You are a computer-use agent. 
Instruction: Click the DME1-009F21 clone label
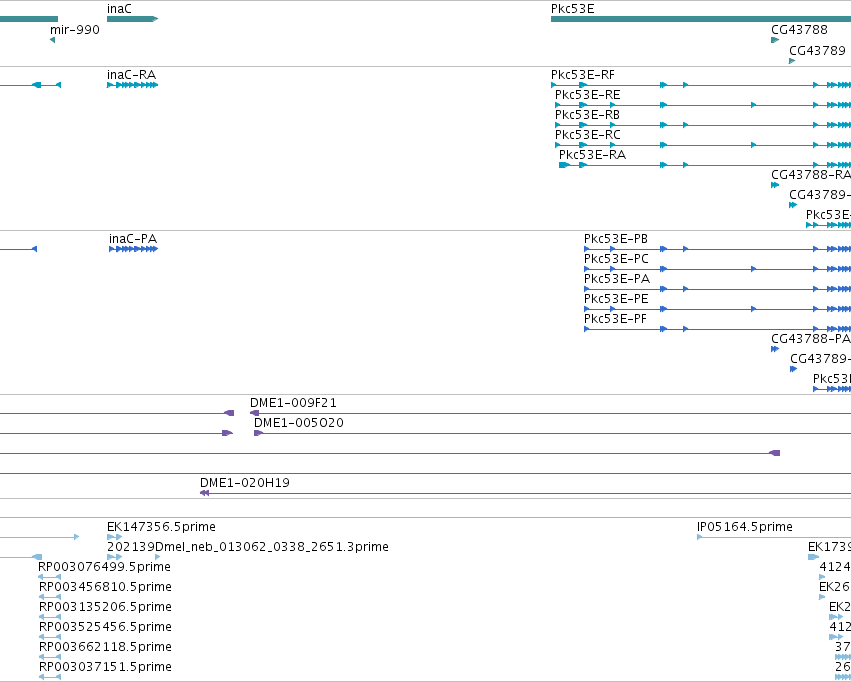point(293,403)
